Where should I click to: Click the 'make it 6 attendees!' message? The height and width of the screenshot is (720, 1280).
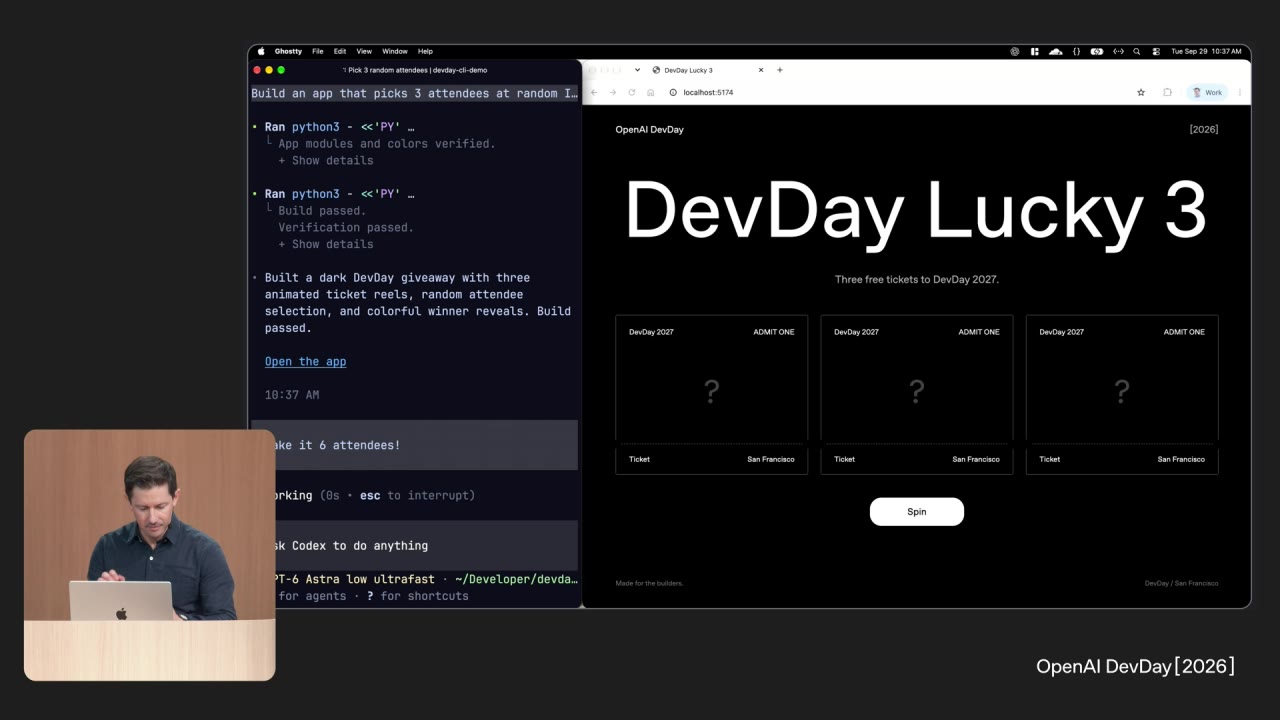pyautogui.click(x=414, y=445)
